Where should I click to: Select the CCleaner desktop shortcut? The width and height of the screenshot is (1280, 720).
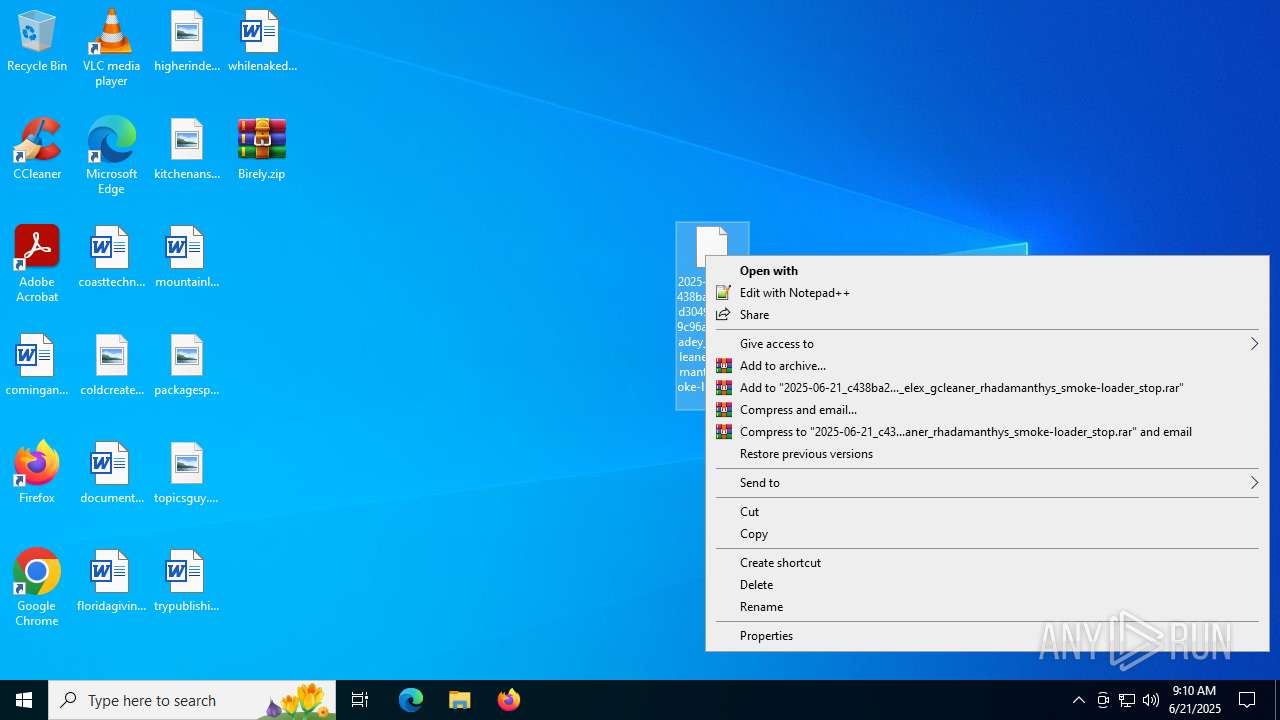coord(37,150)
